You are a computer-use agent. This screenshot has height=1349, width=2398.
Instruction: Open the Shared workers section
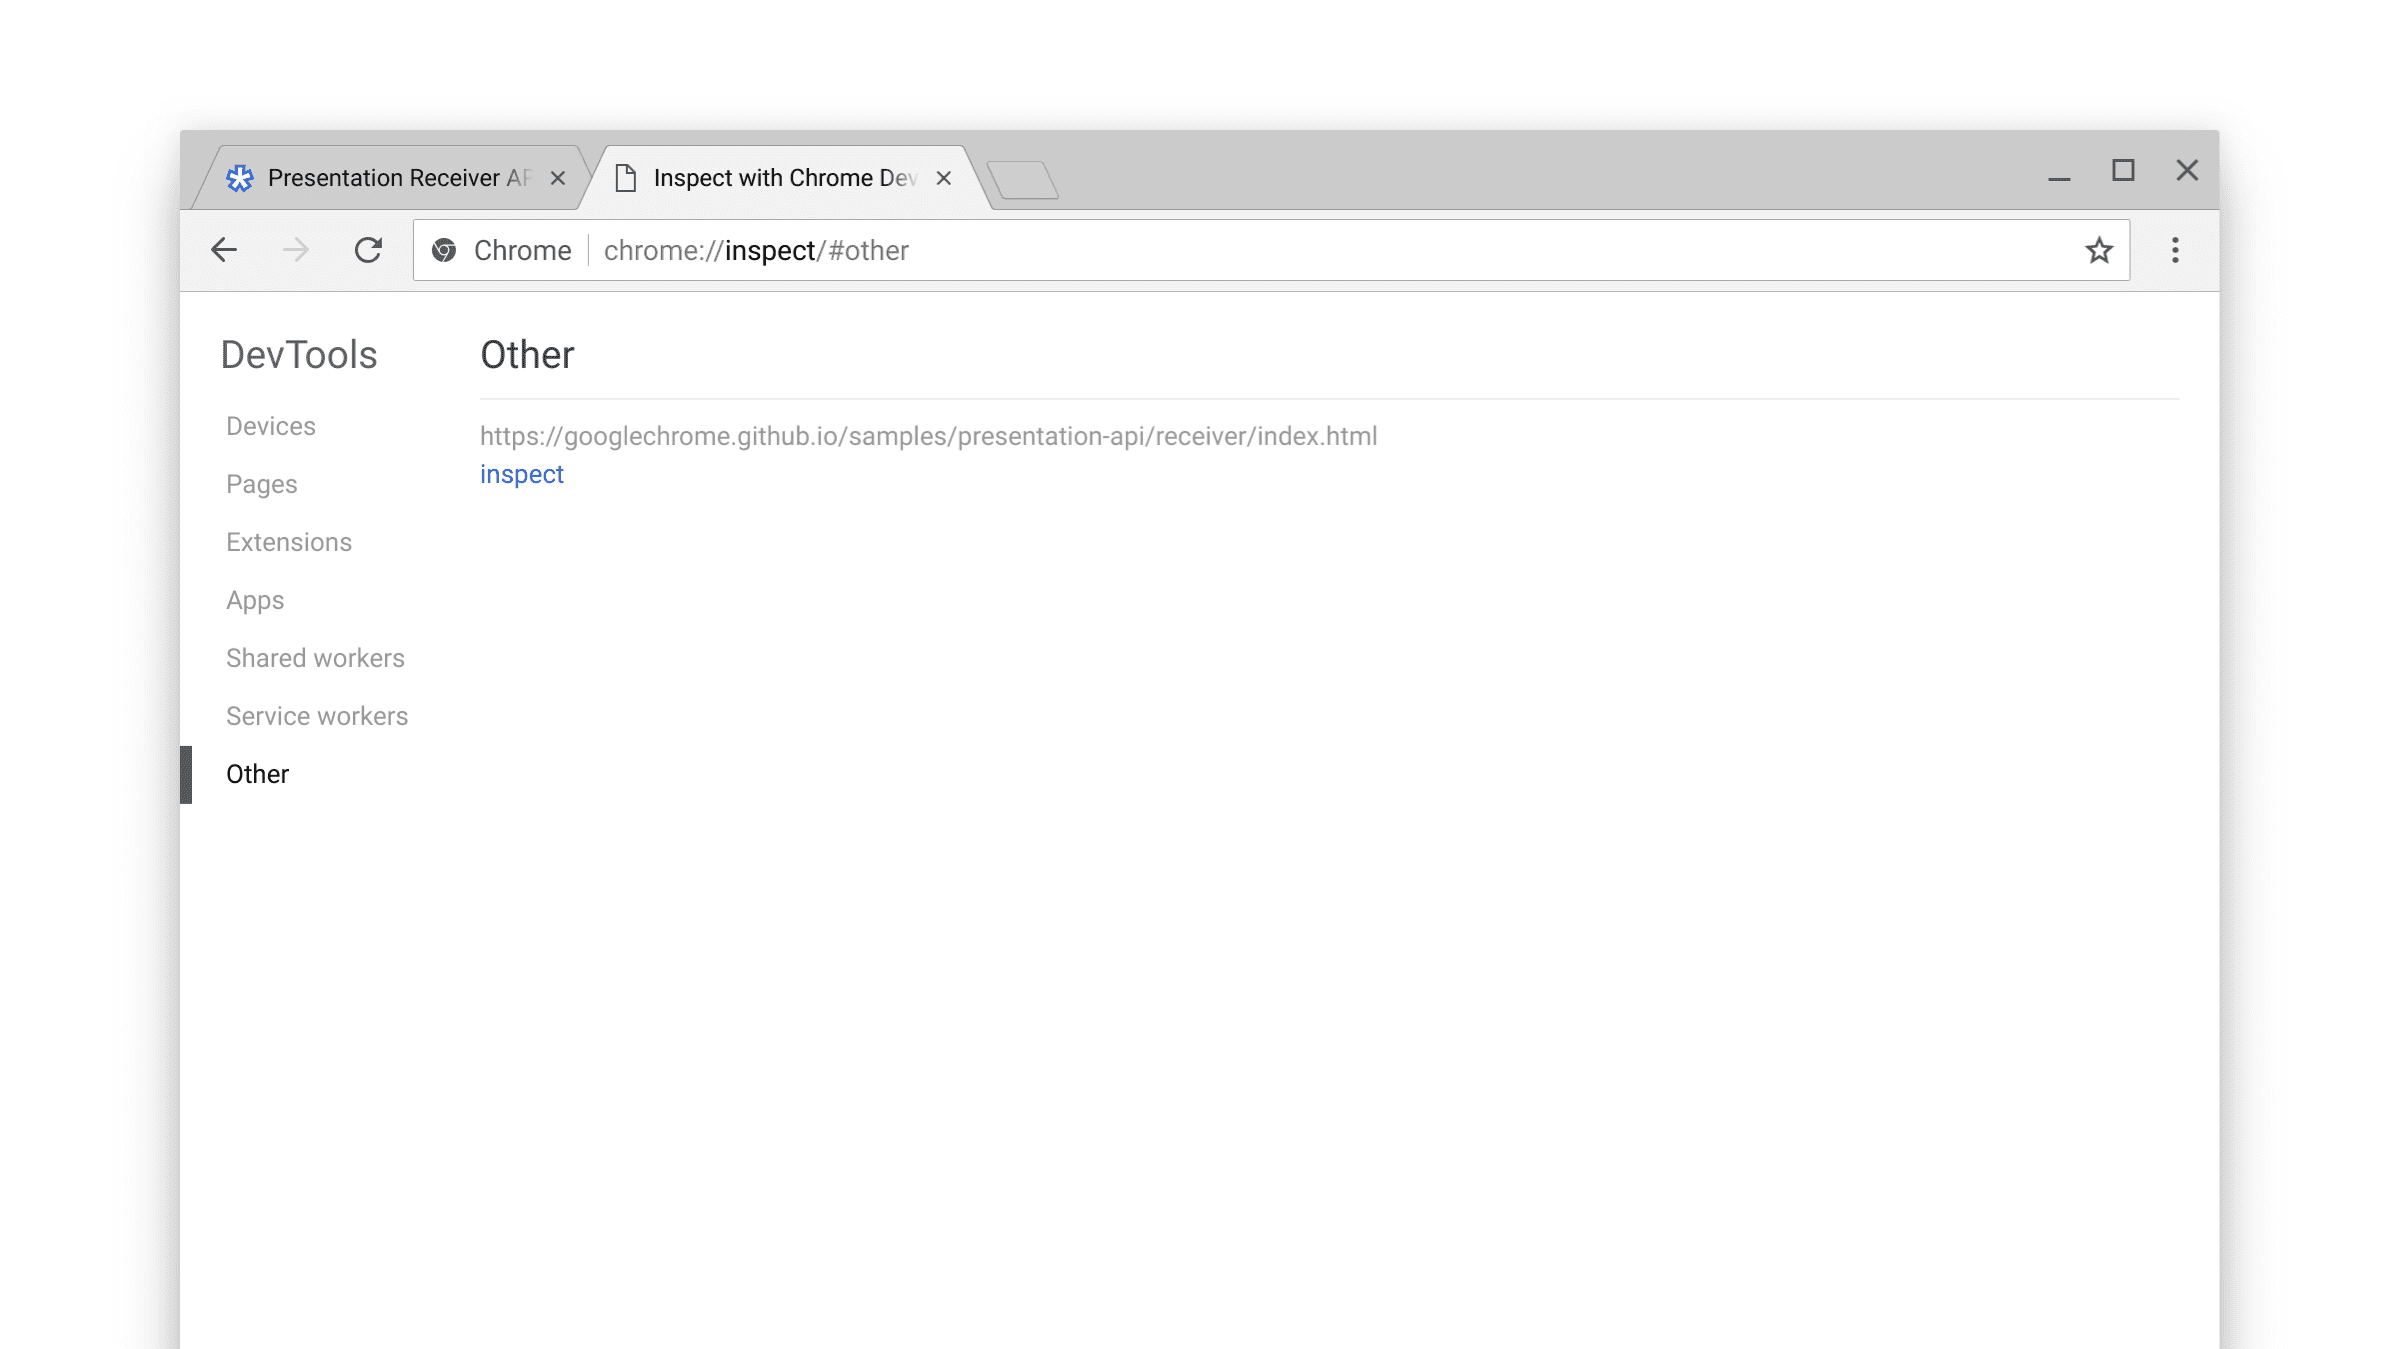pos(315,657)
